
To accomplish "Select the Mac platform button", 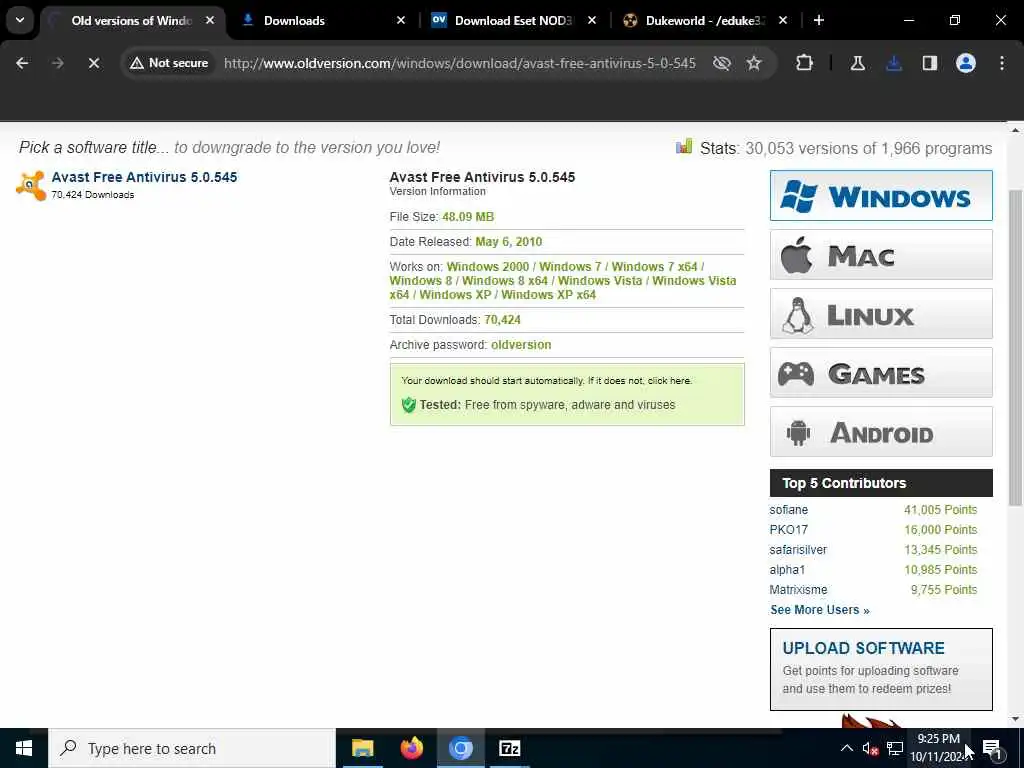I will [x=881, y=255].
